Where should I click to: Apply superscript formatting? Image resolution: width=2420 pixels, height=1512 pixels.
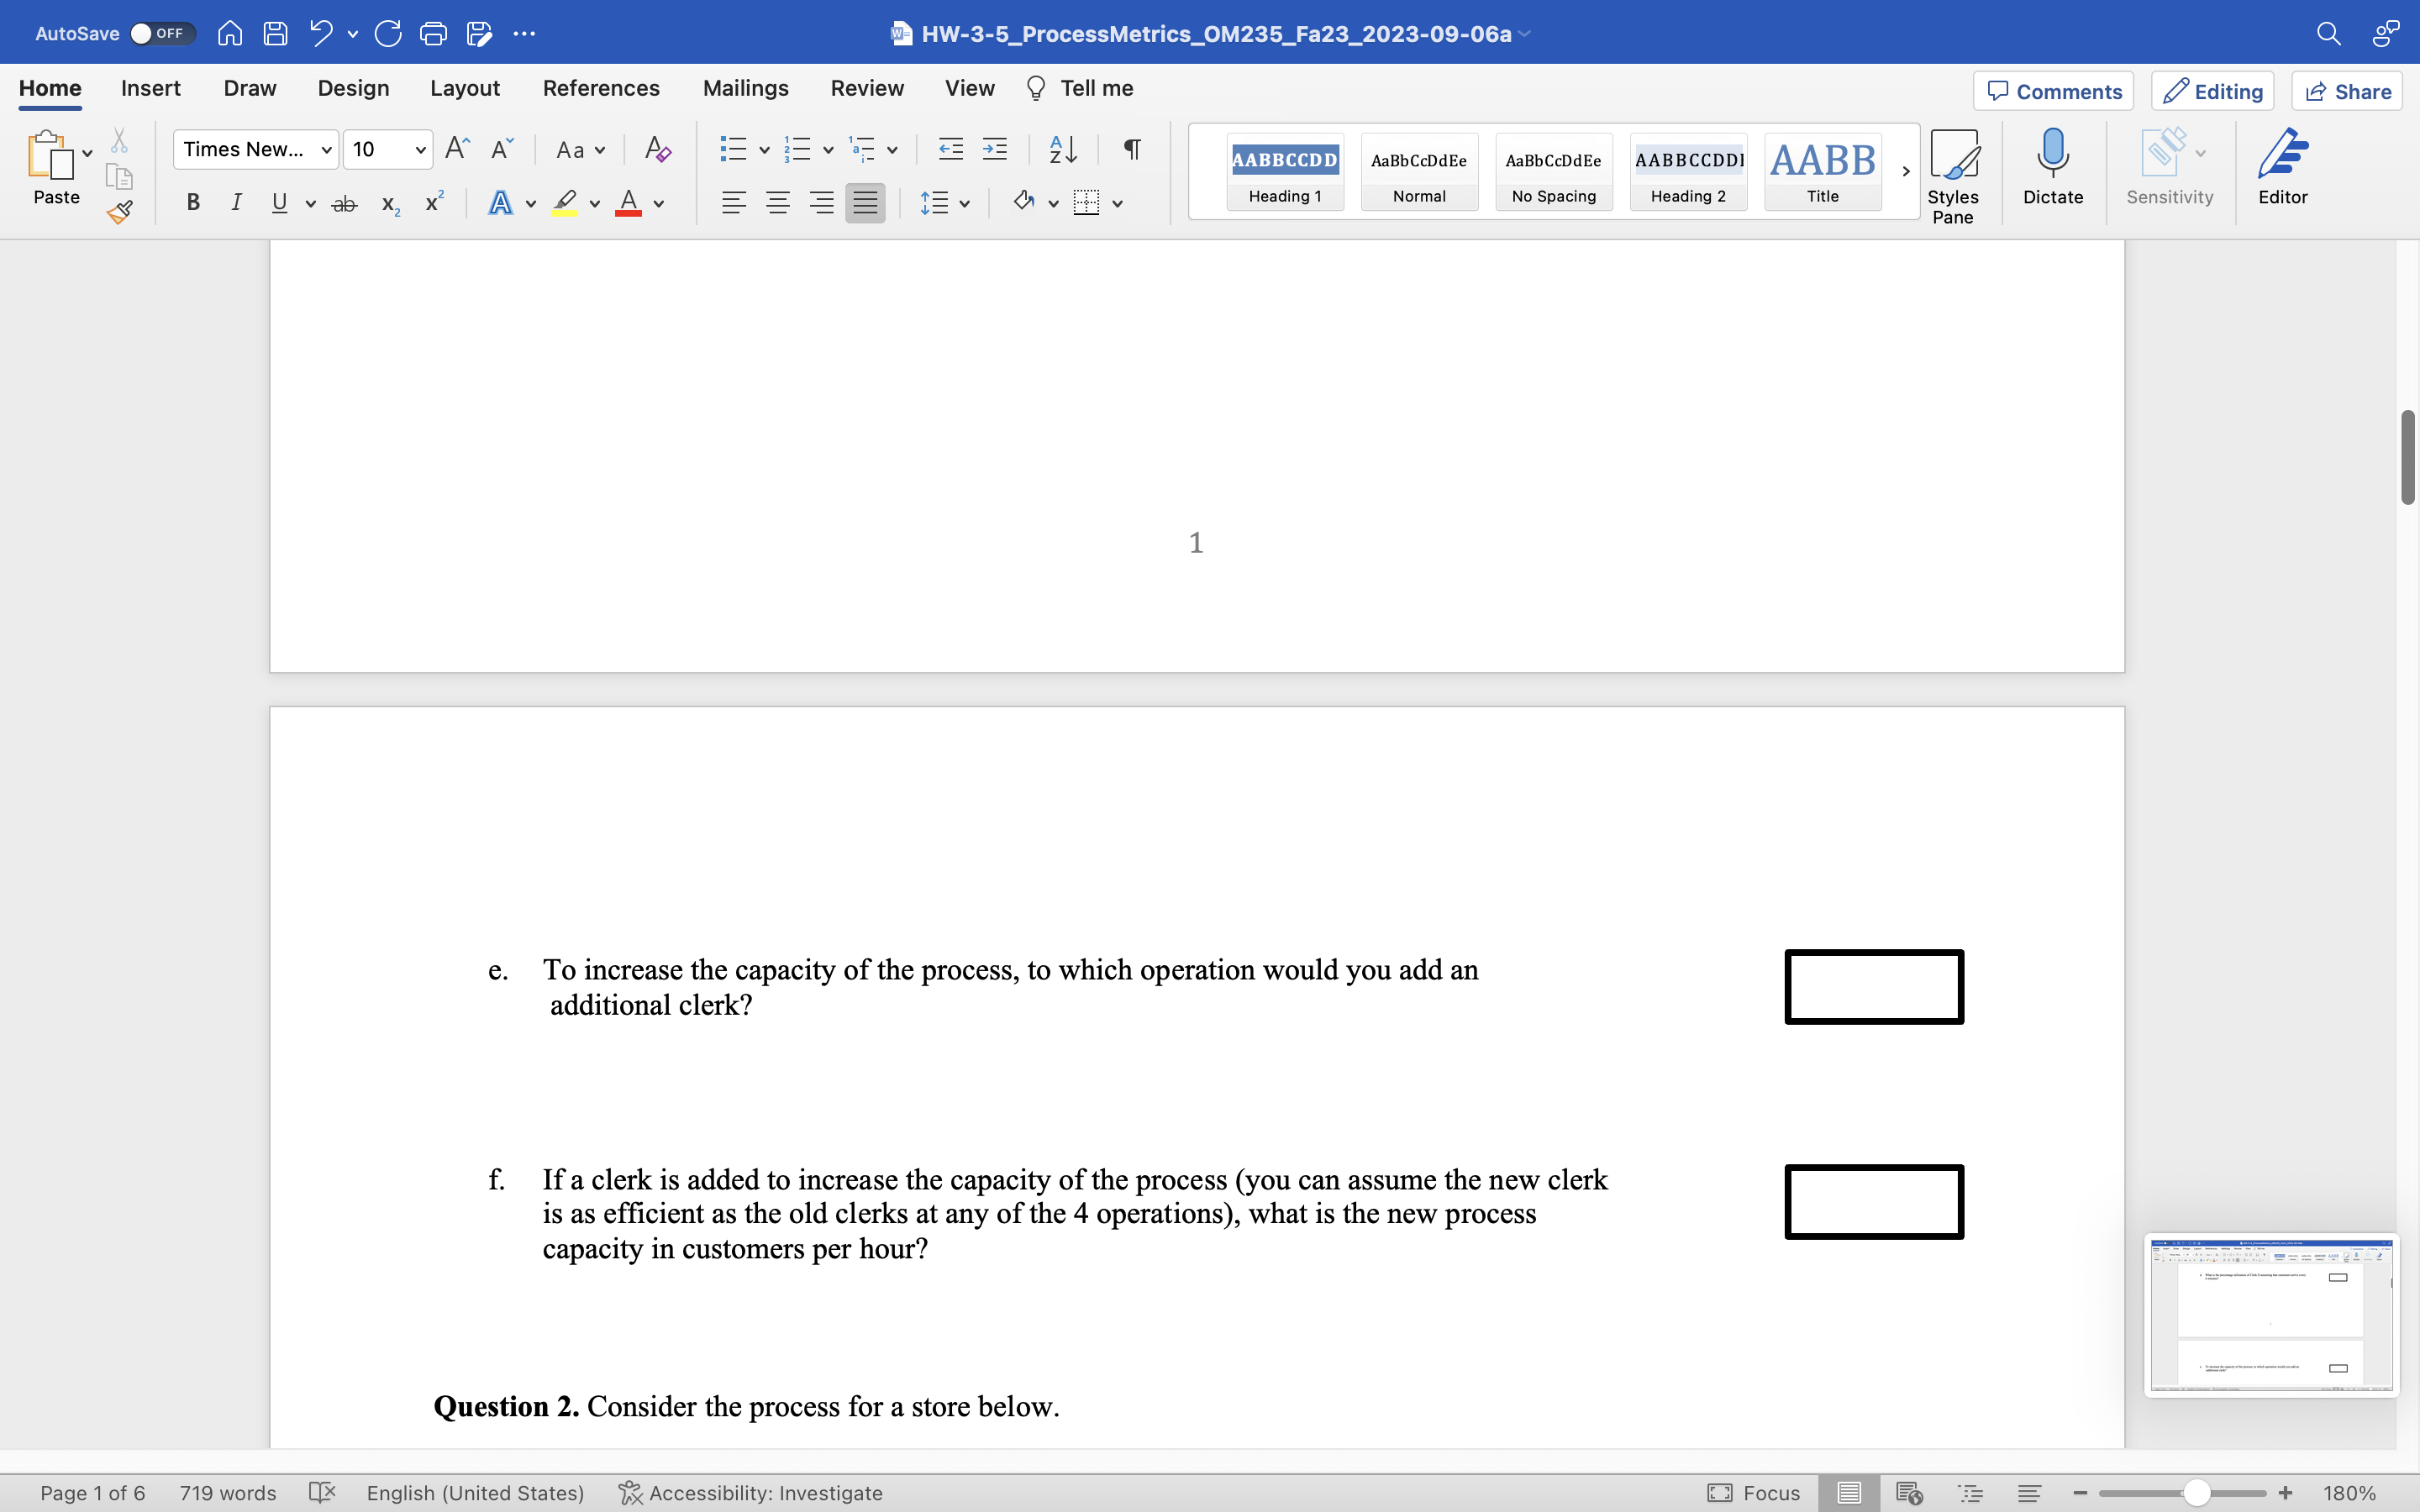(433, 202)
